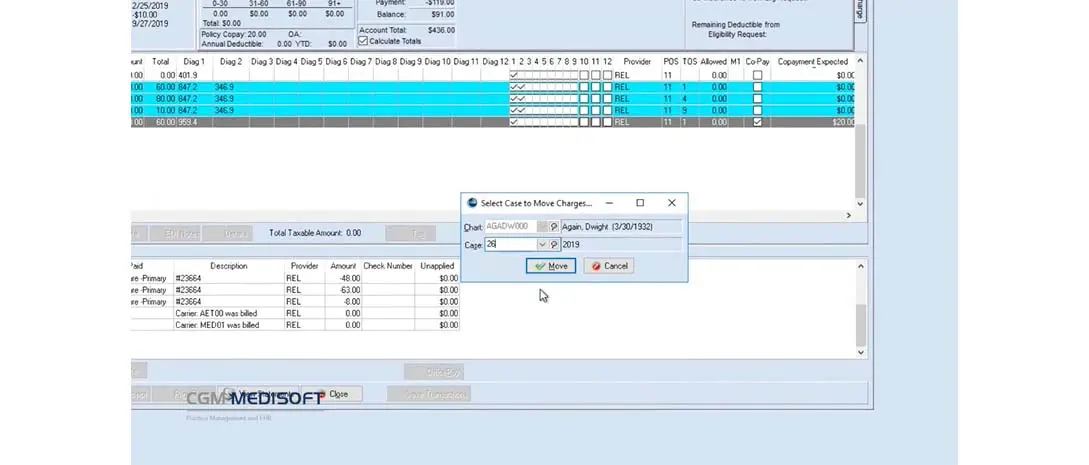
Task: Click the scroll-down arrow of payments grid
Action: coord(861,353)
